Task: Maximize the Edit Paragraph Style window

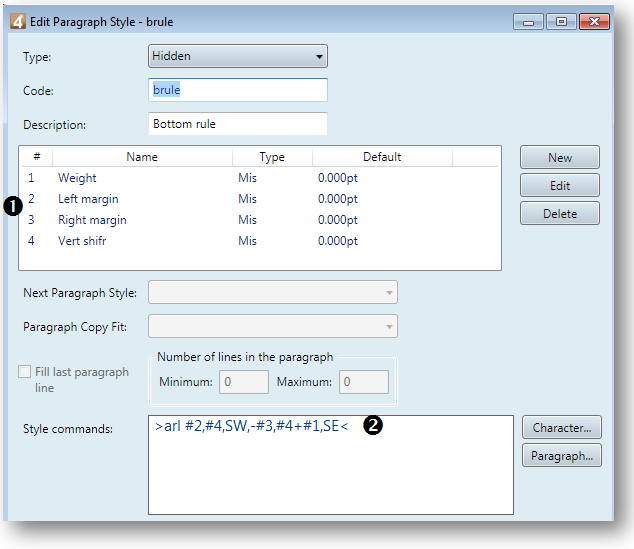Action: [561, 22]
